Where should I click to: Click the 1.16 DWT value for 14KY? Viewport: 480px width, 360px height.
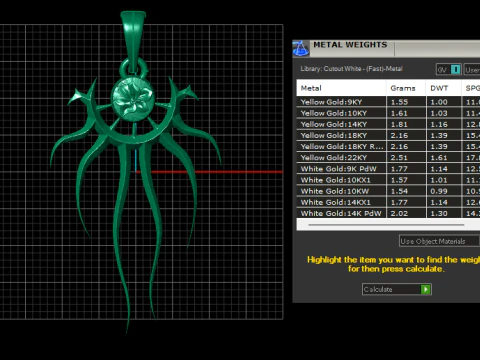coord(439,124)
